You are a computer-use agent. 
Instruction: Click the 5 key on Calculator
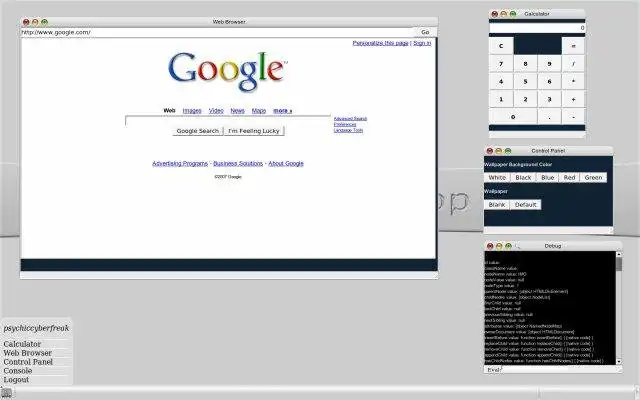click(x=525, y=81)
